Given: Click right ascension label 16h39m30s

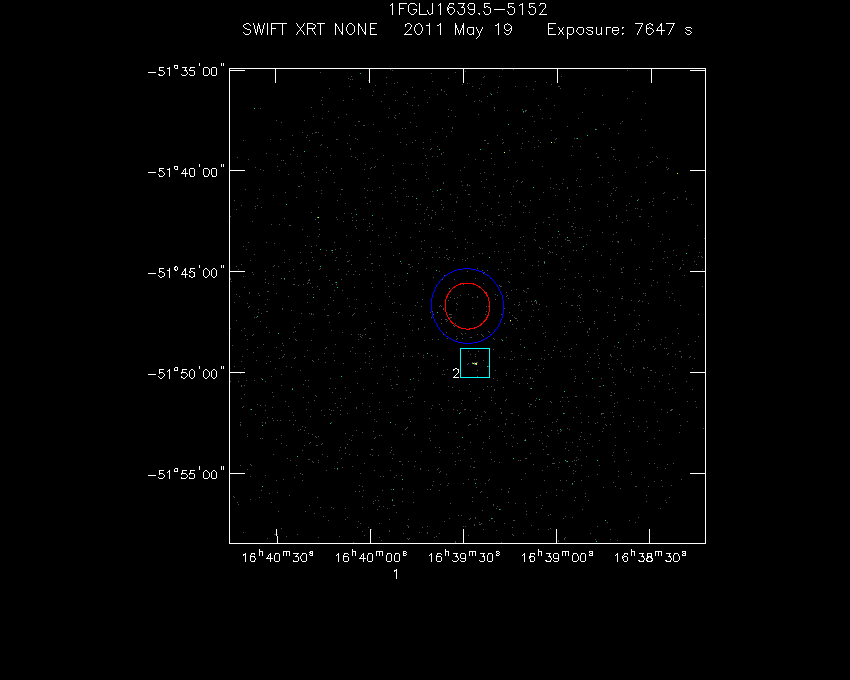Looking at the screenshot, I should point(464,557).
